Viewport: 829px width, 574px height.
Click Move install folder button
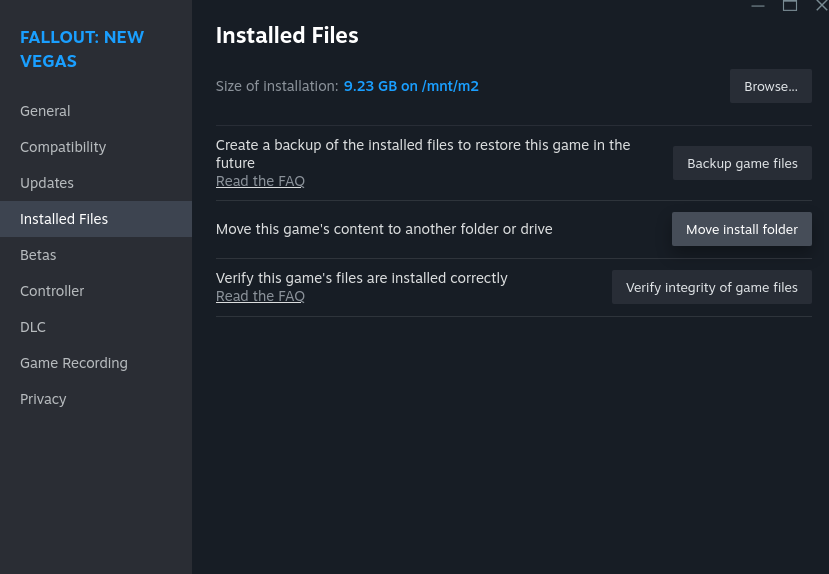pyautogui.click(x=741, y=229)
